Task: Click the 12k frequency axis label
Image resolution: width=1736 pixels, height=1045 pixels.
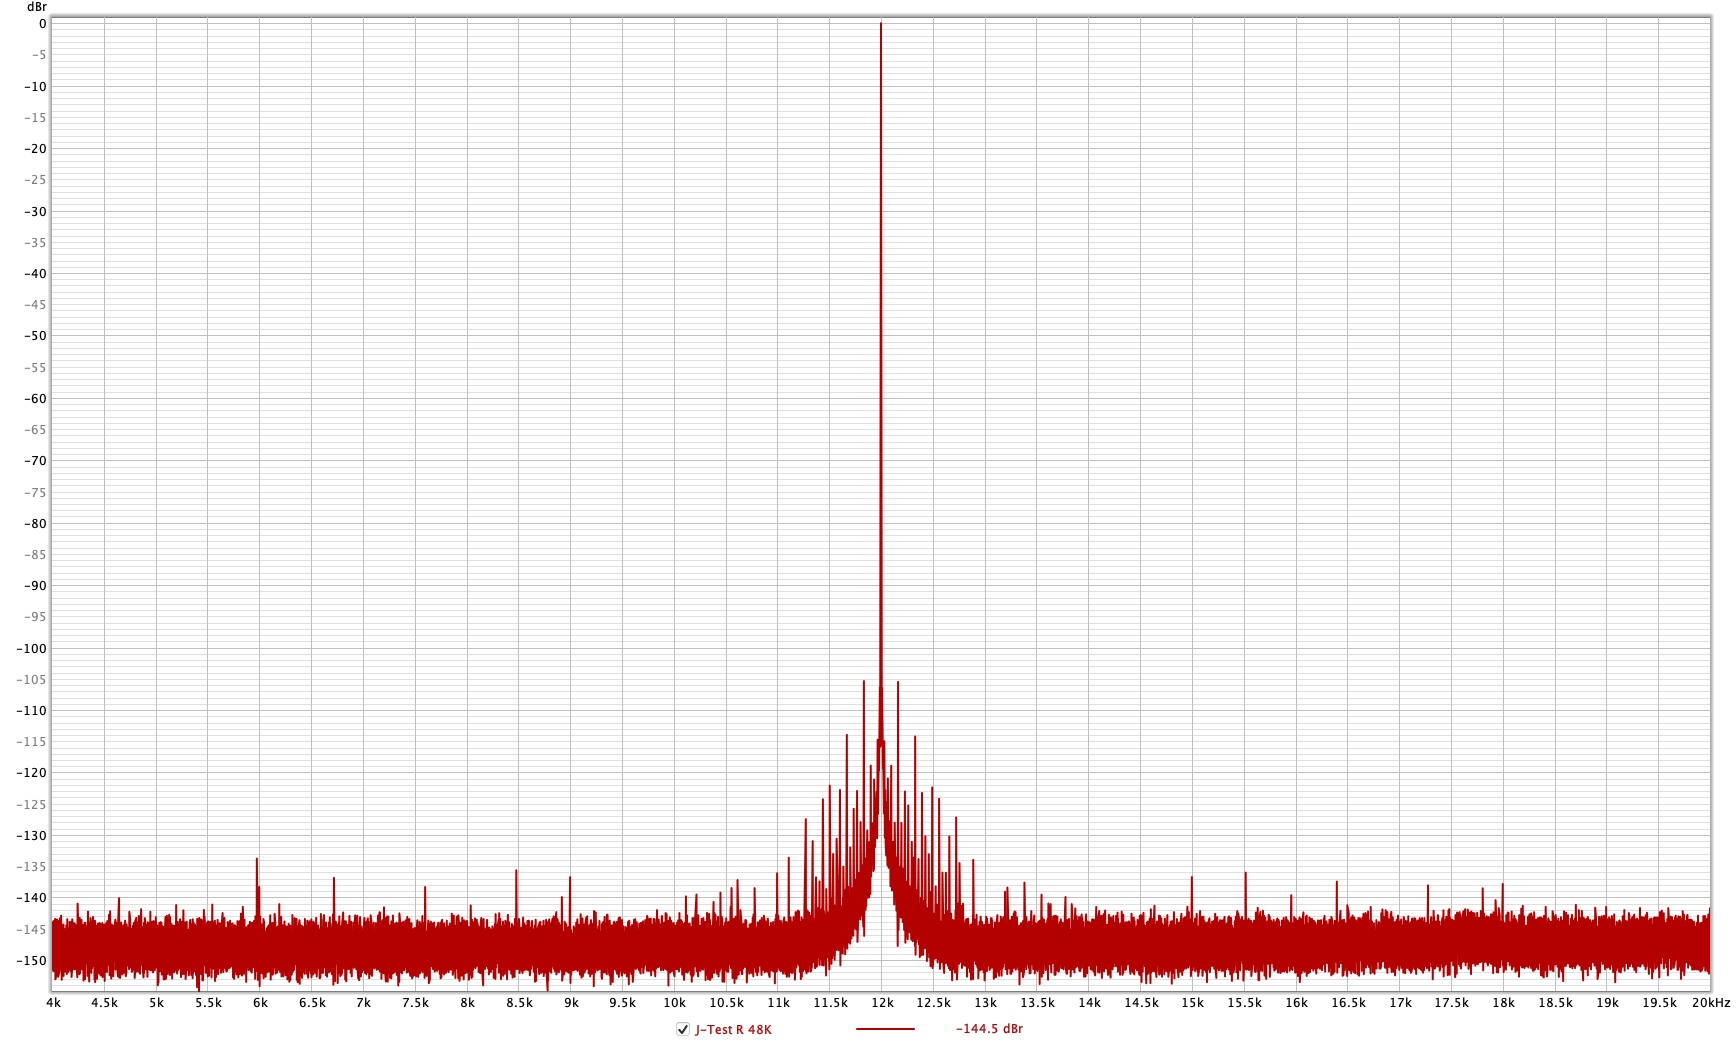Action: click(x=882, y=1003)
